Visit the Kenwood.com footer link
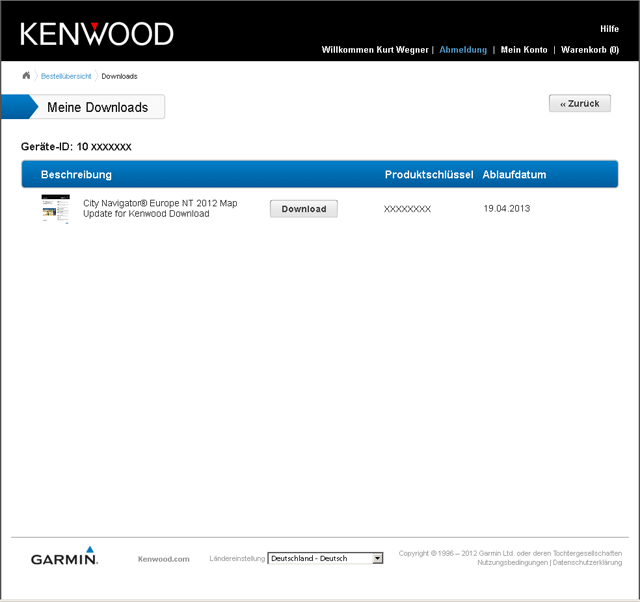640x602 pixels. (x=163, y=559)
